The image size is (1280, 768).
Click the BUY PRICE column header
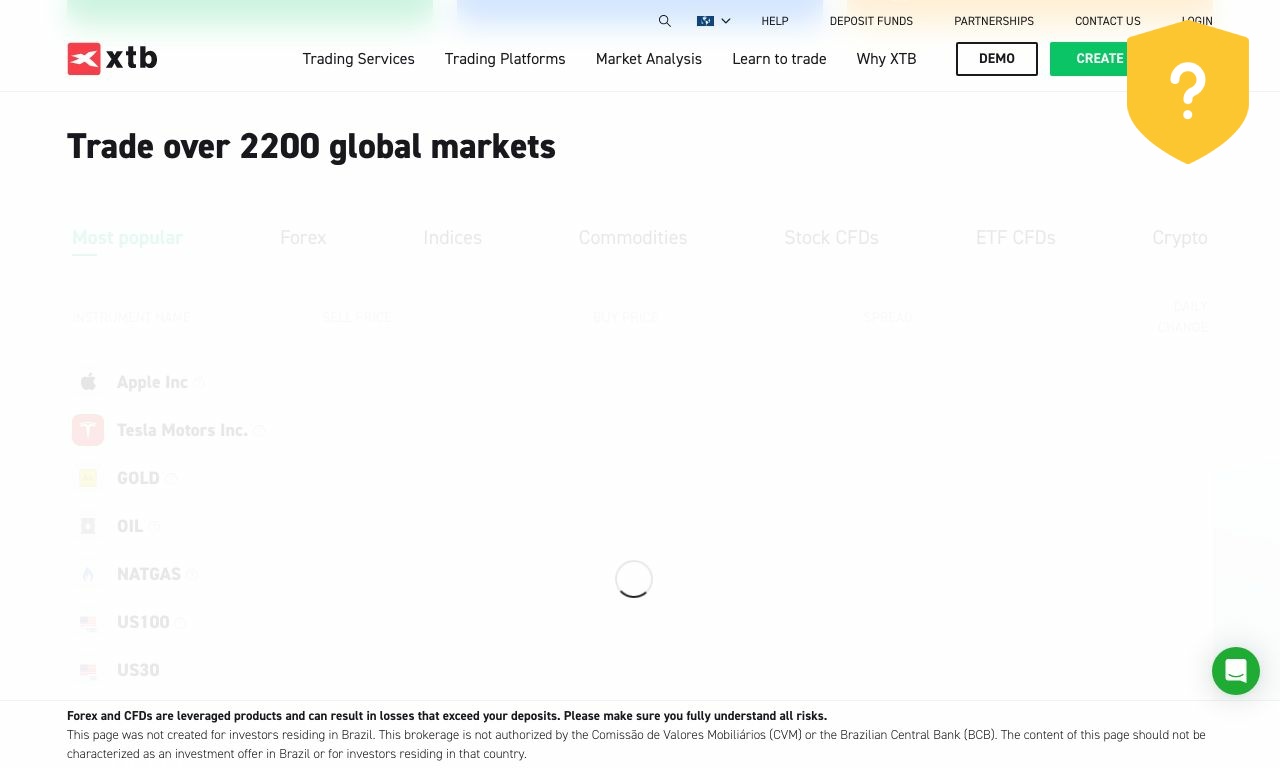point(626,317)
